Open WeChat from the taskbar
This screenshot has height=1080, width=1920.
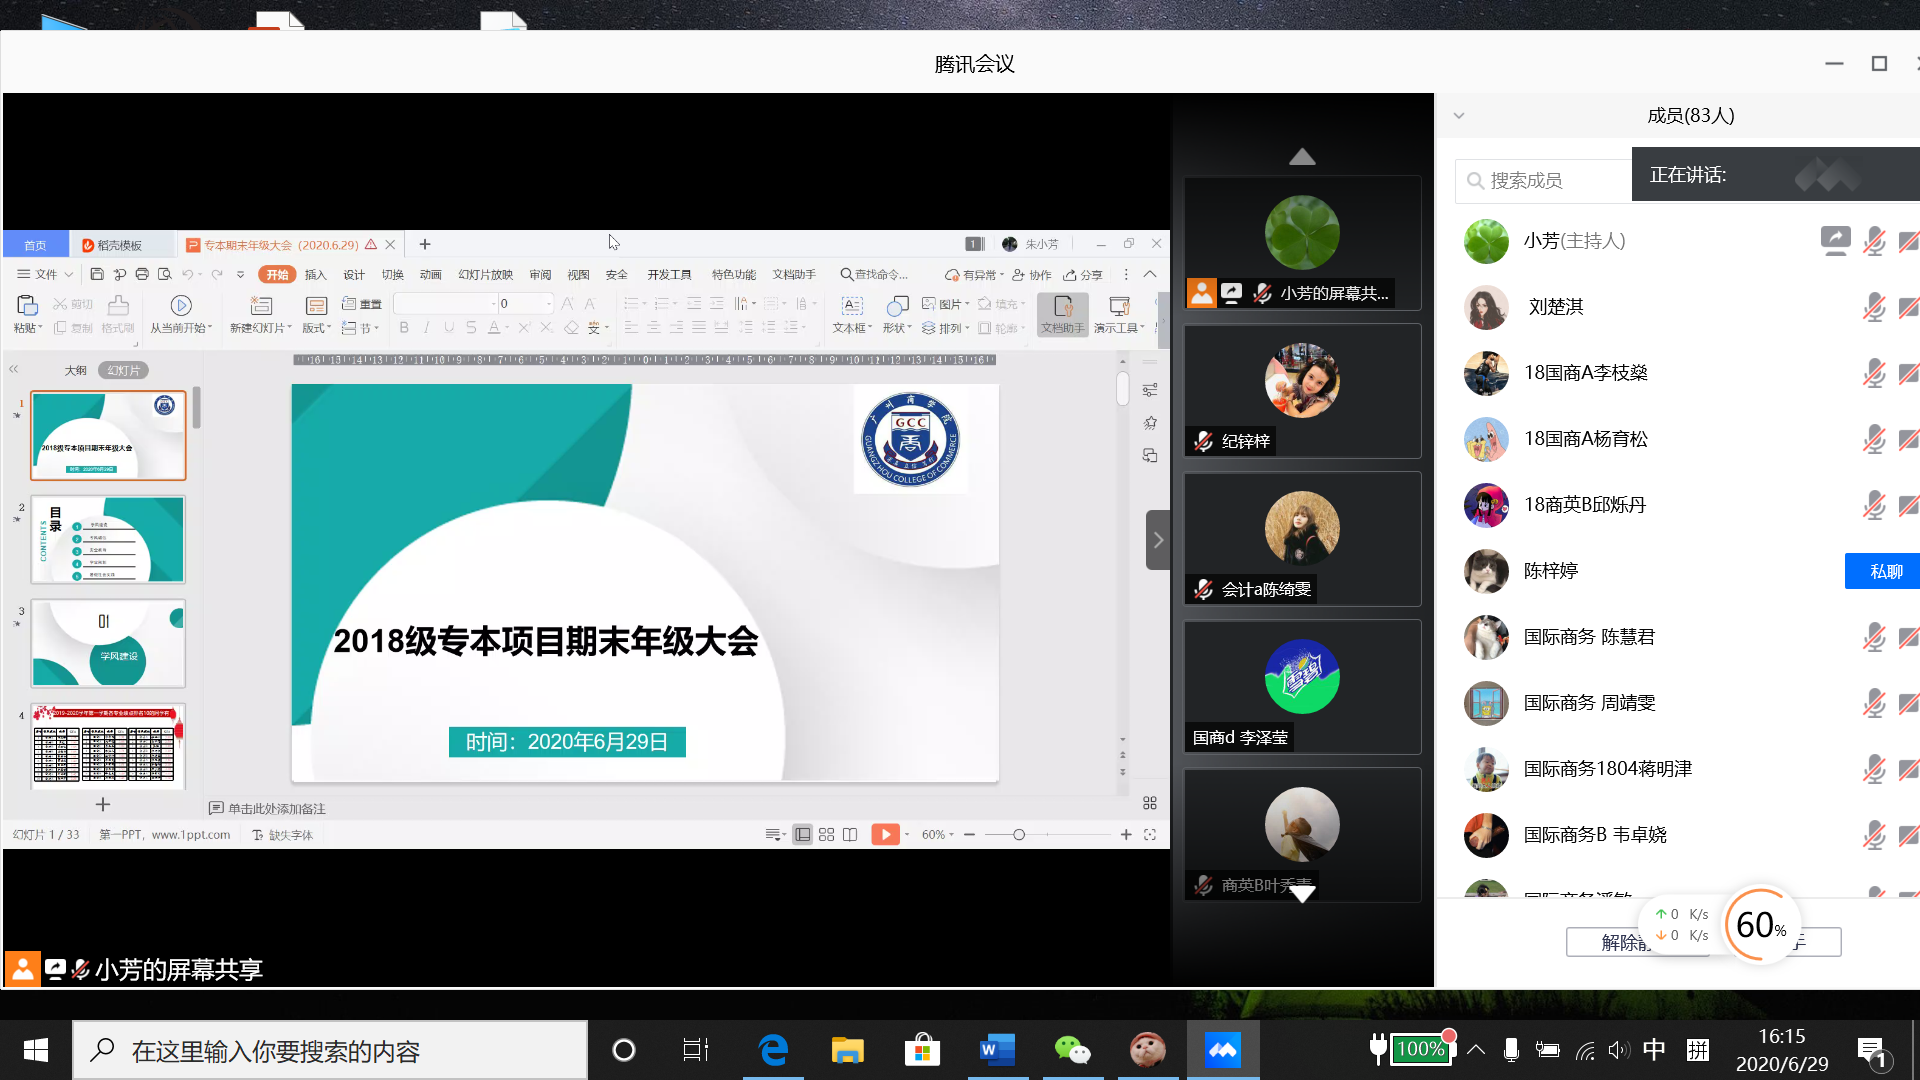tap(1072, 1050)
